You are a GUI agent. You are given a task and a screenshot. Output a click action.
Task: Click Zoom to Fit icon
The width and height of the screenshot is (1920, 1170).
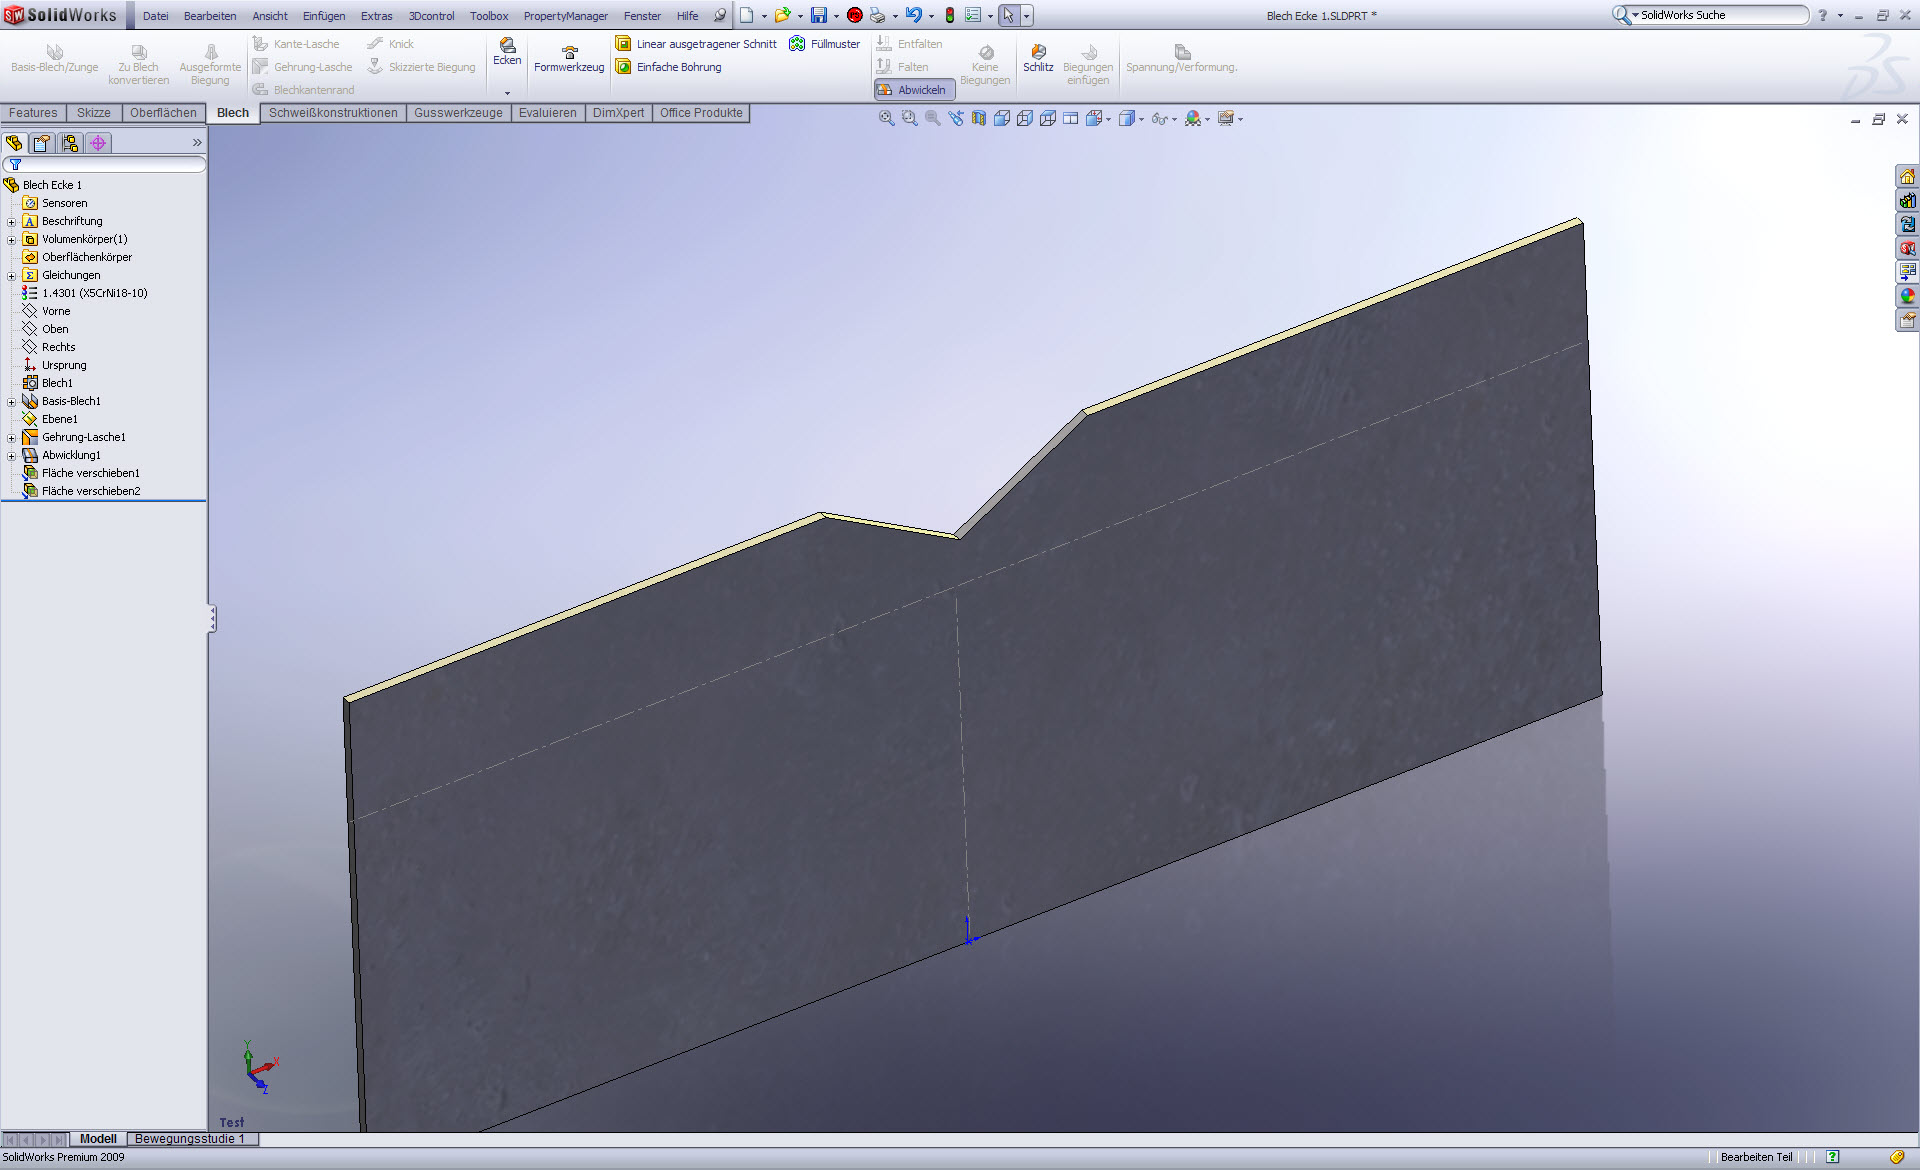tap(886, 118)
